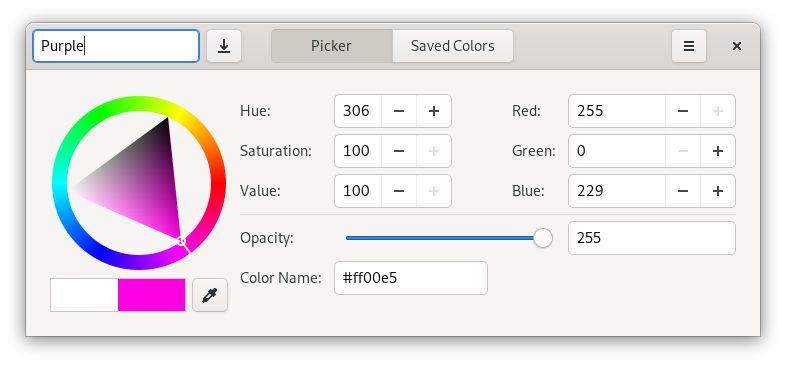
Task: Switch to the Saved Colors tab
Action: pos(453,46)
